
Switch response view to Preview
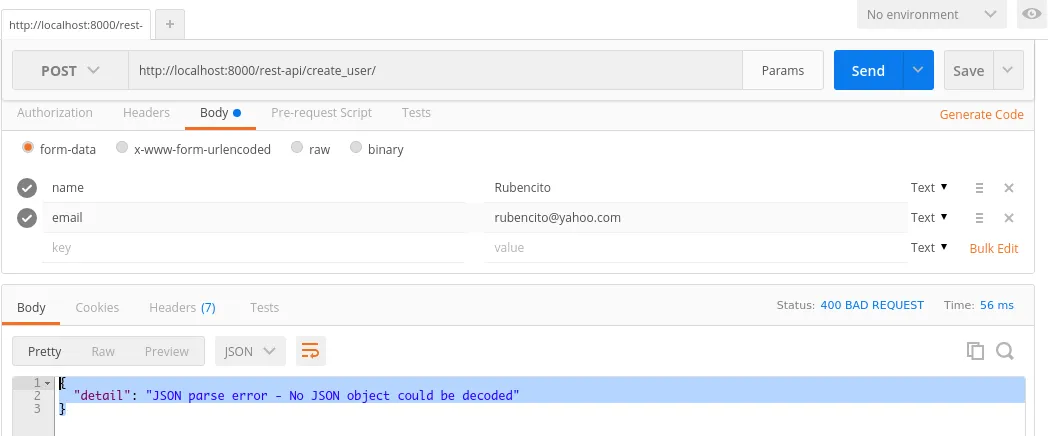[x=167, y=351]
